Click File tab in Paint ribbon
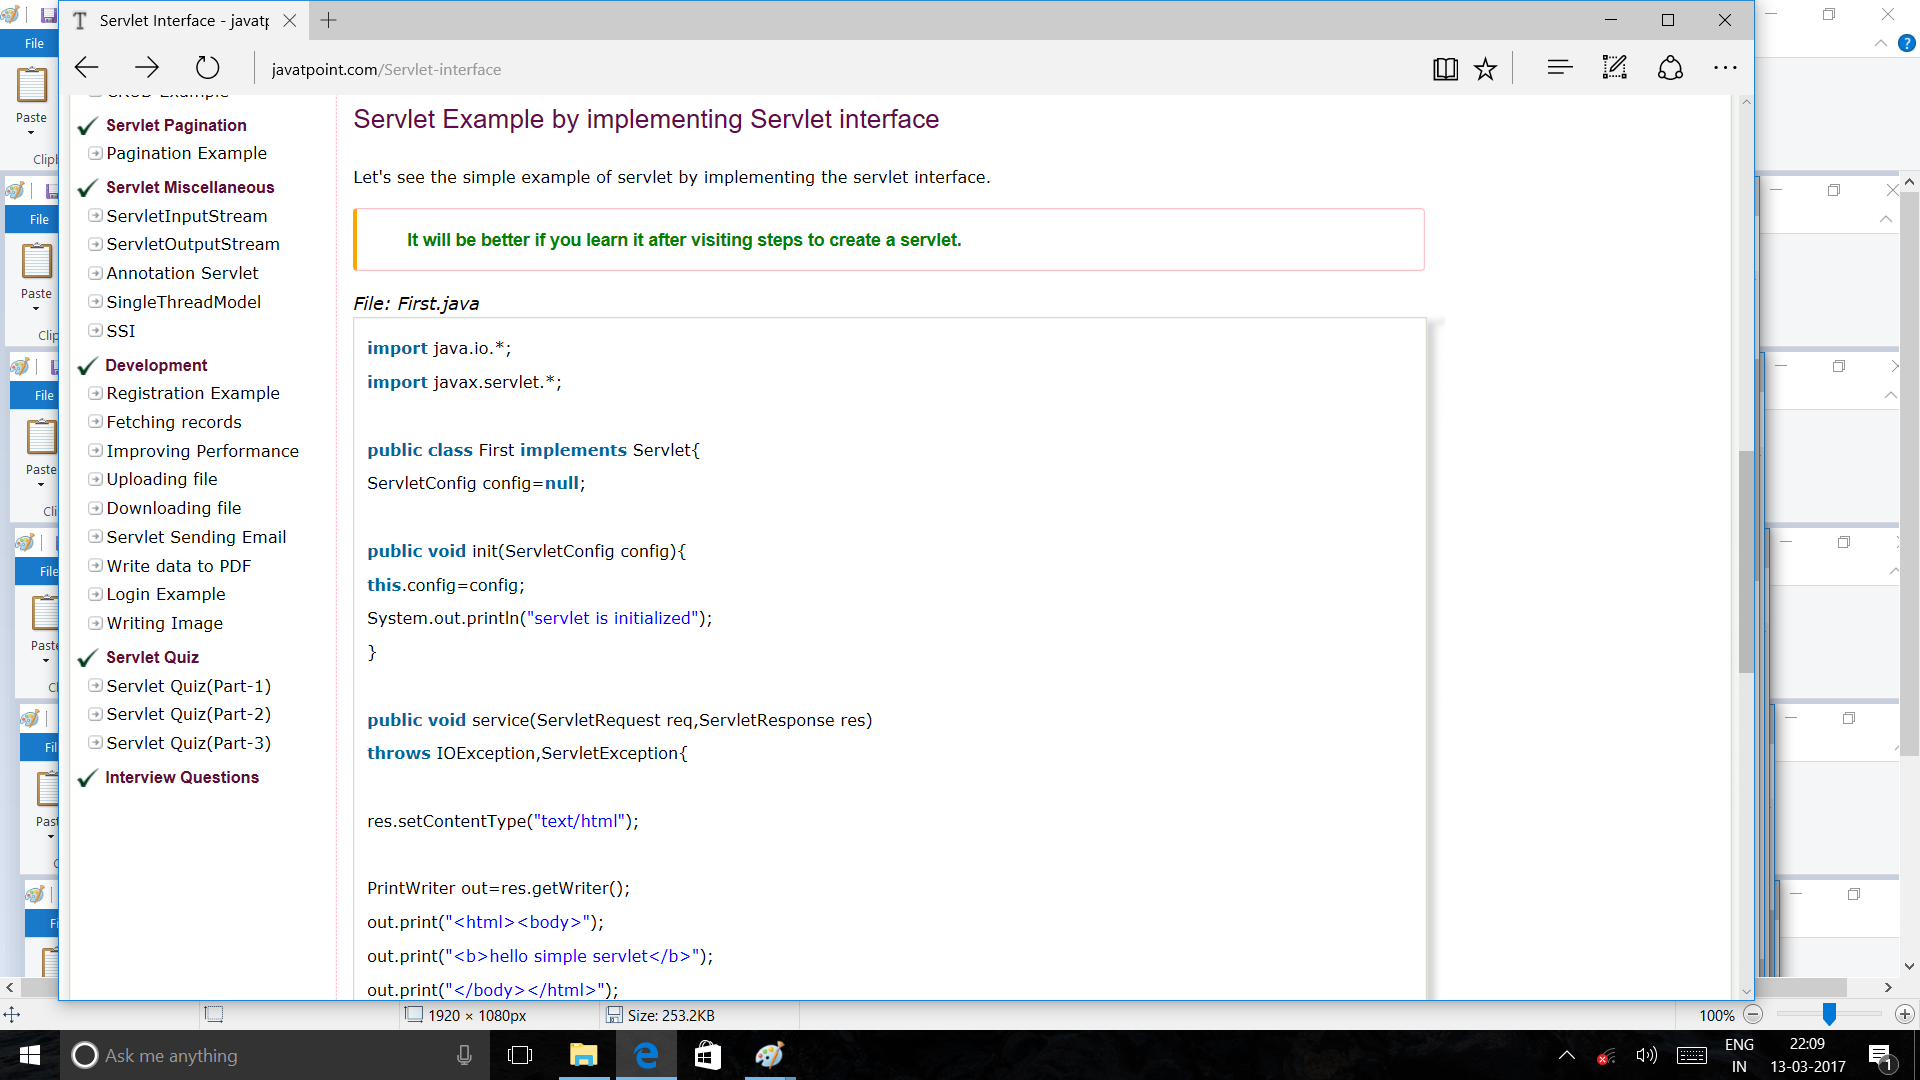 34,43
